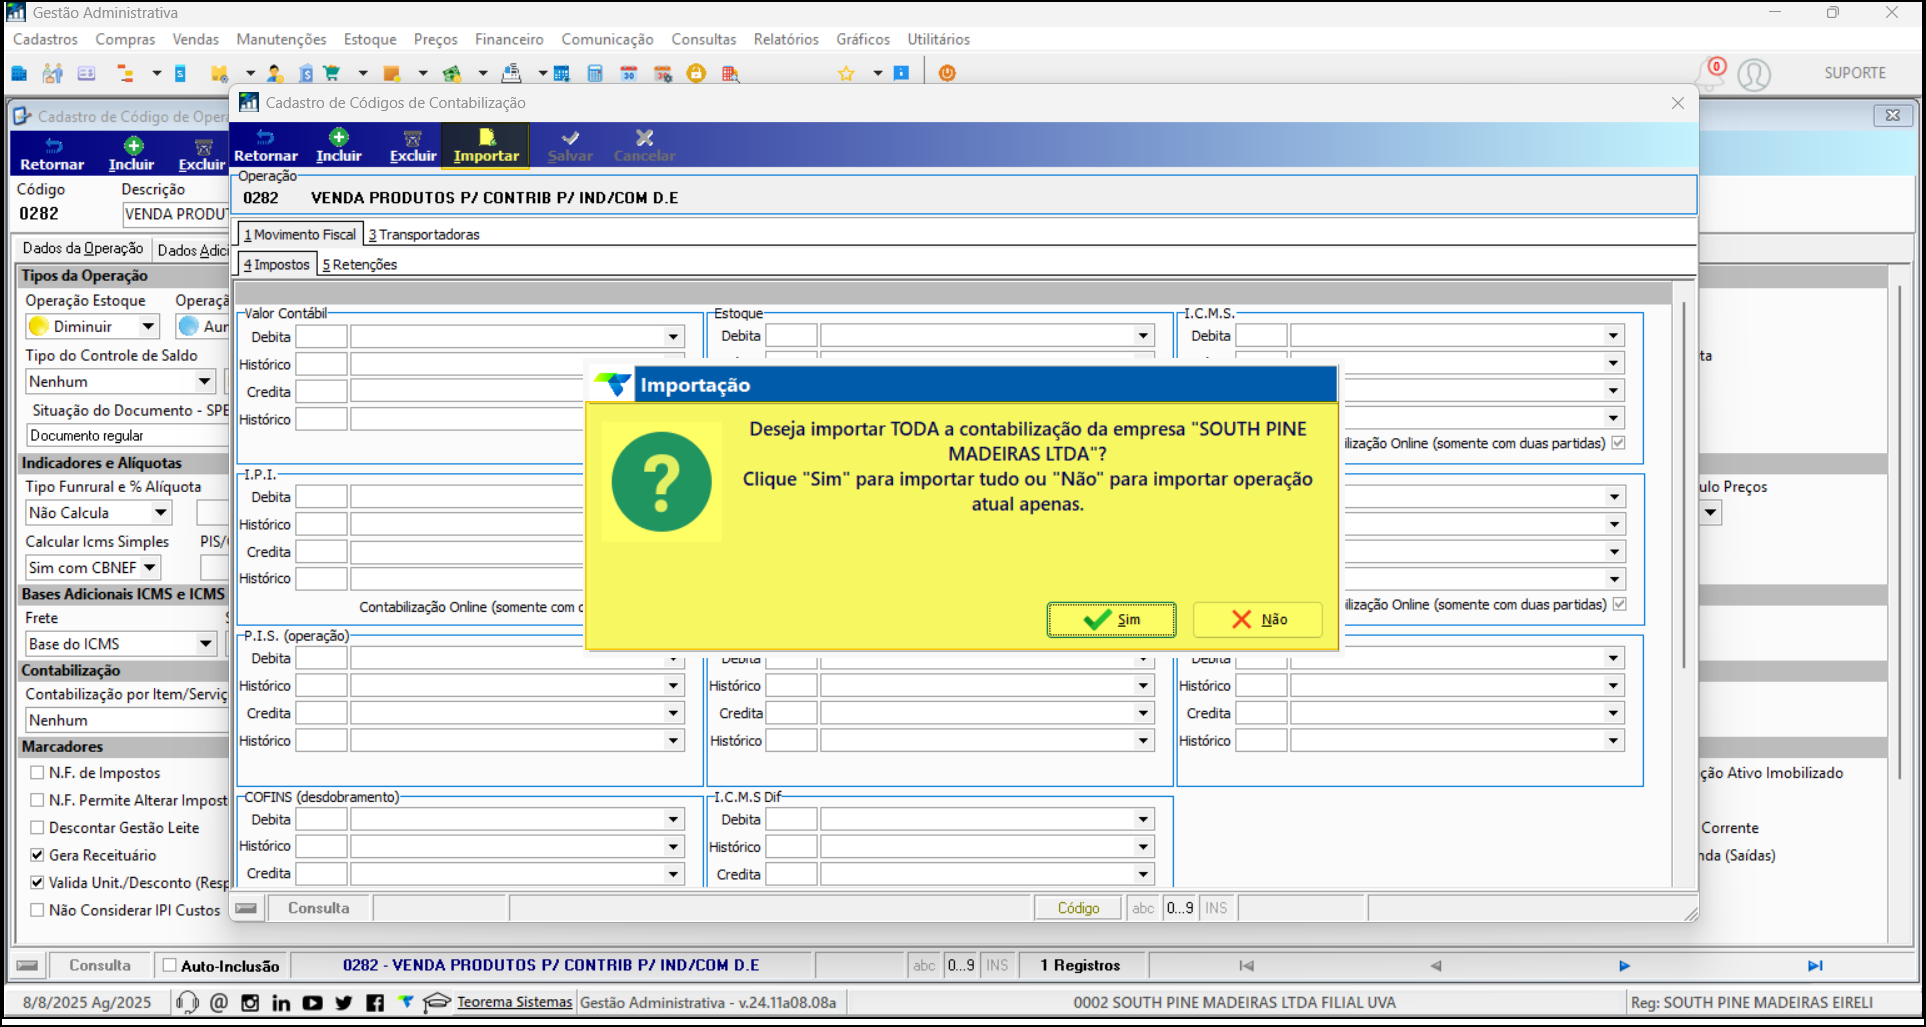
Task: Click the calendar with gear toolbar icon
Action: (663, 73)
